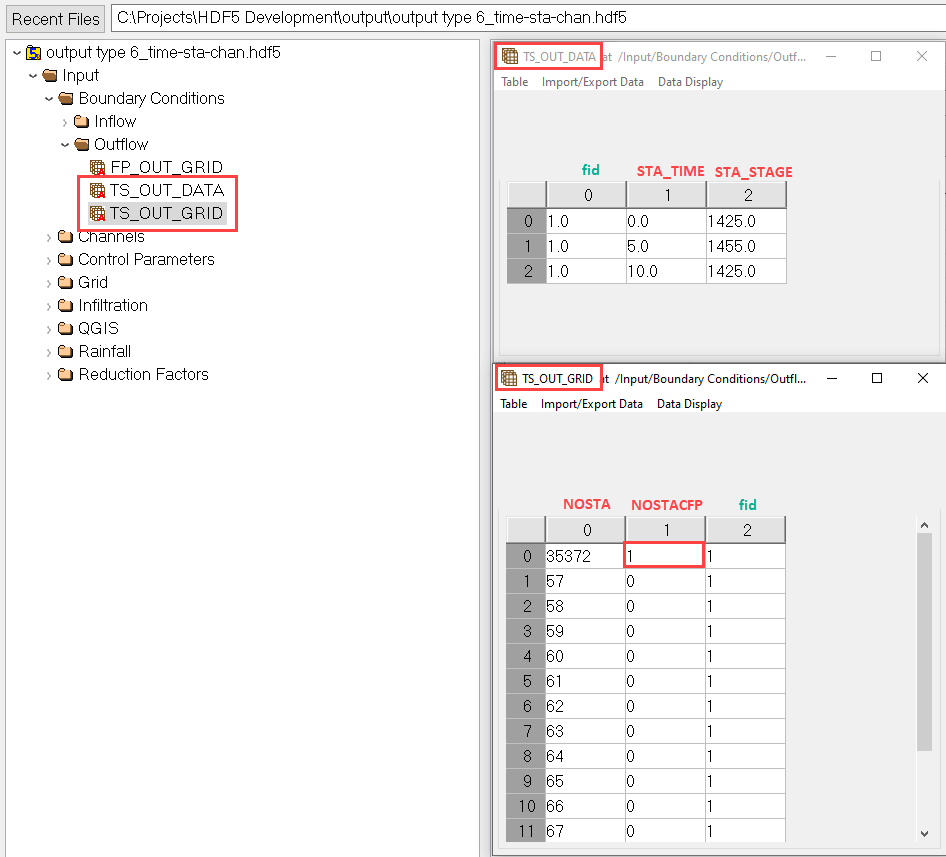Open Table menu in TS_OUT_DATA window
The width and height of the screenshot is (946, 857).
coord(514,82)
